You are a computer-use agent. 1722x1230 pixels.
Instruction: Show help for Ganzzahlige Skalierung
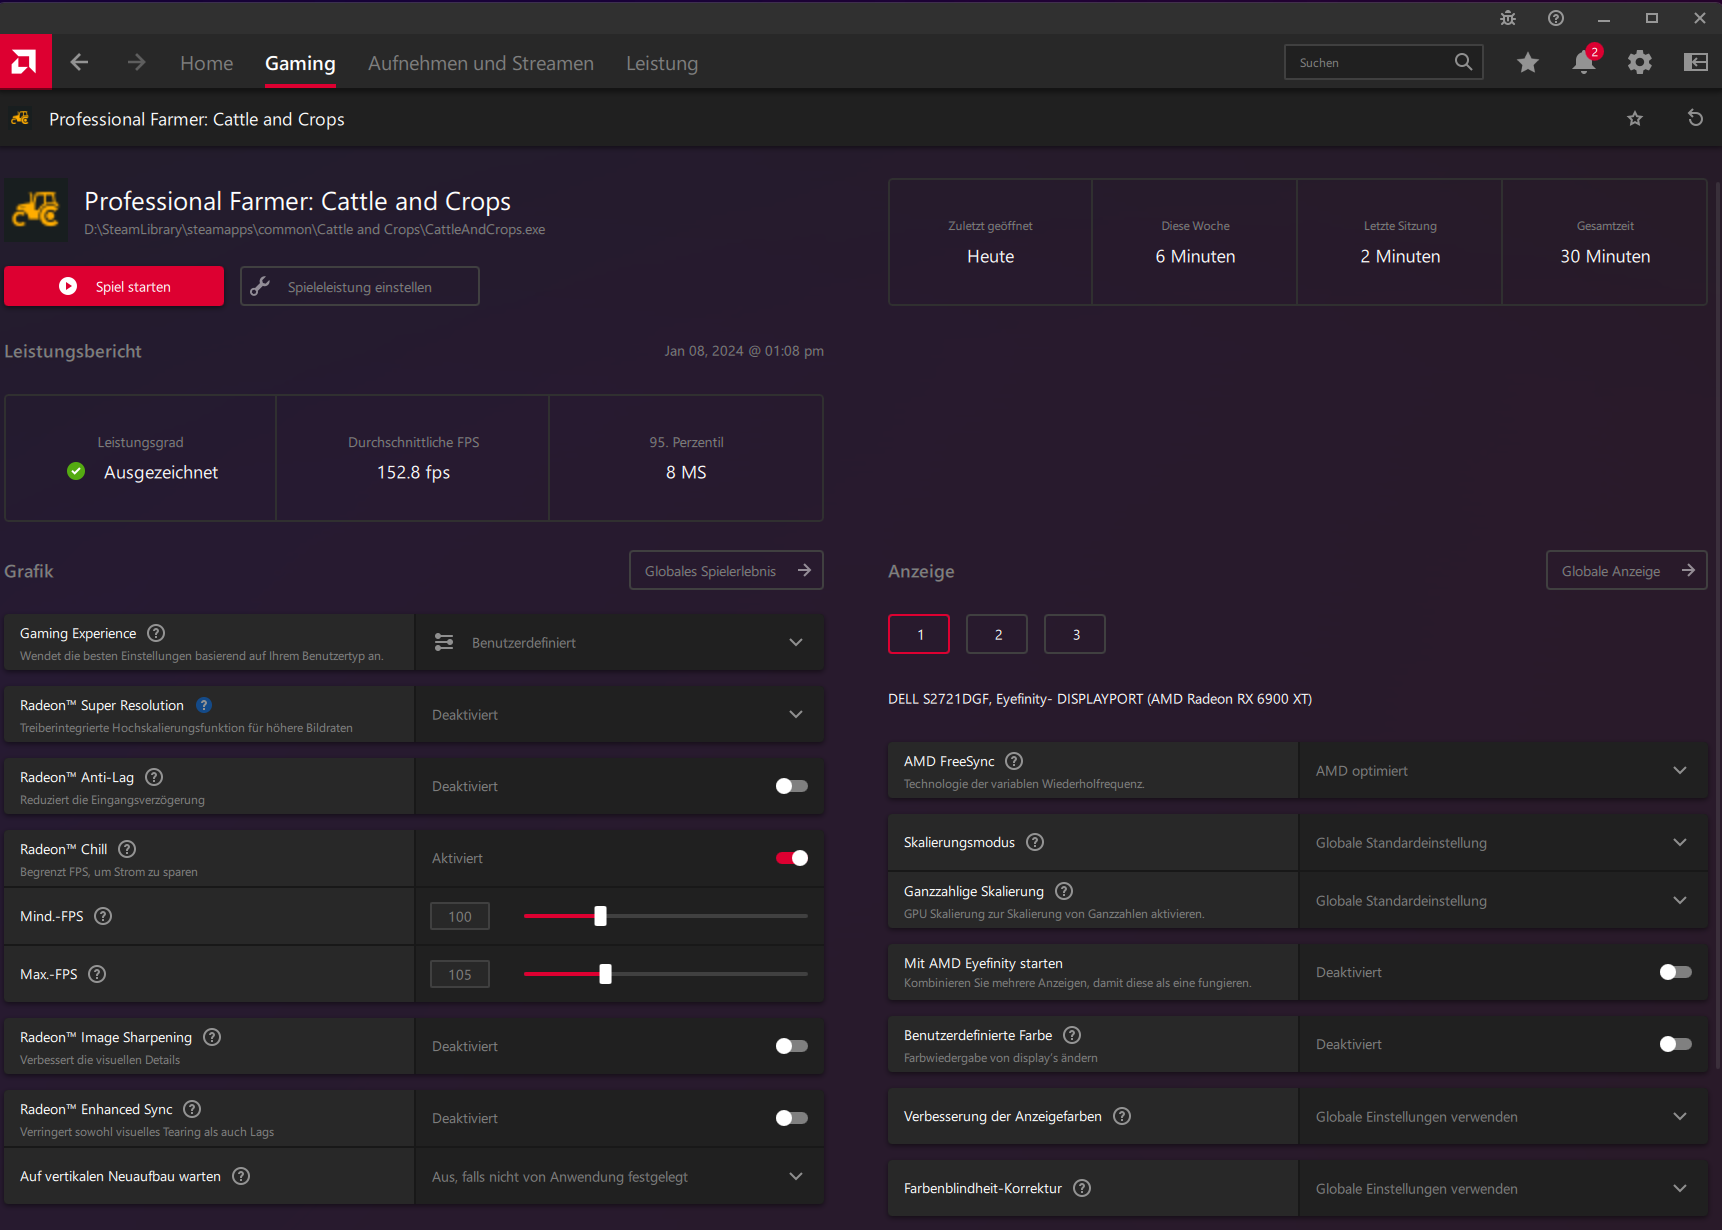coord(1064,891)
